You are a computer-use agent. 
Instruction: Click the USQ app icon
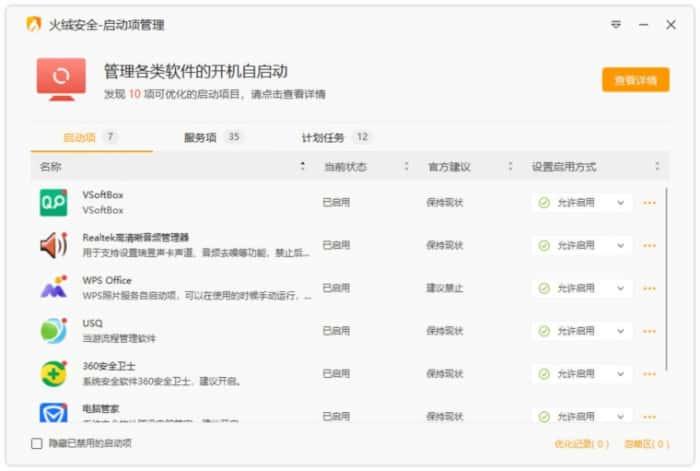53,331
